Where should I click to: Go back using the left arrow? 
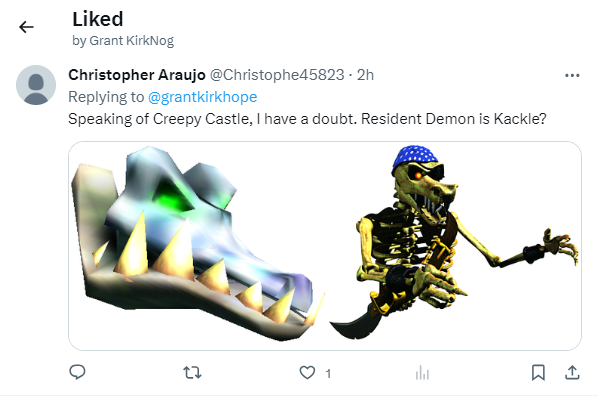pos(26,27)
